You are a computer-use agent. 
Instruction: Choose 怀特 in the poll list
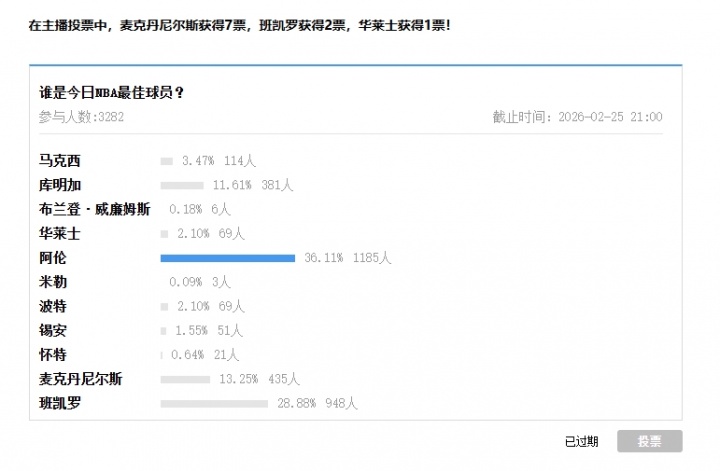click(52, 355)
